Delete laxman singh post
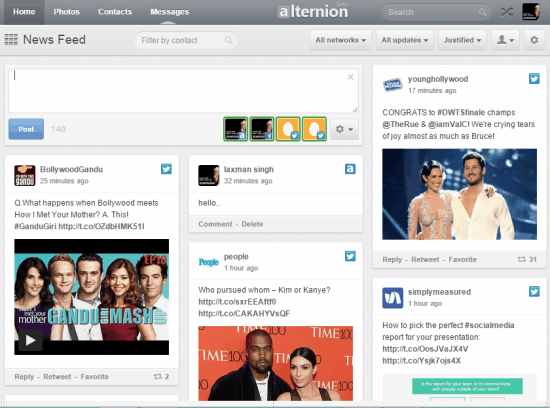Screen dimensions: 550x408 pos(252,224)
